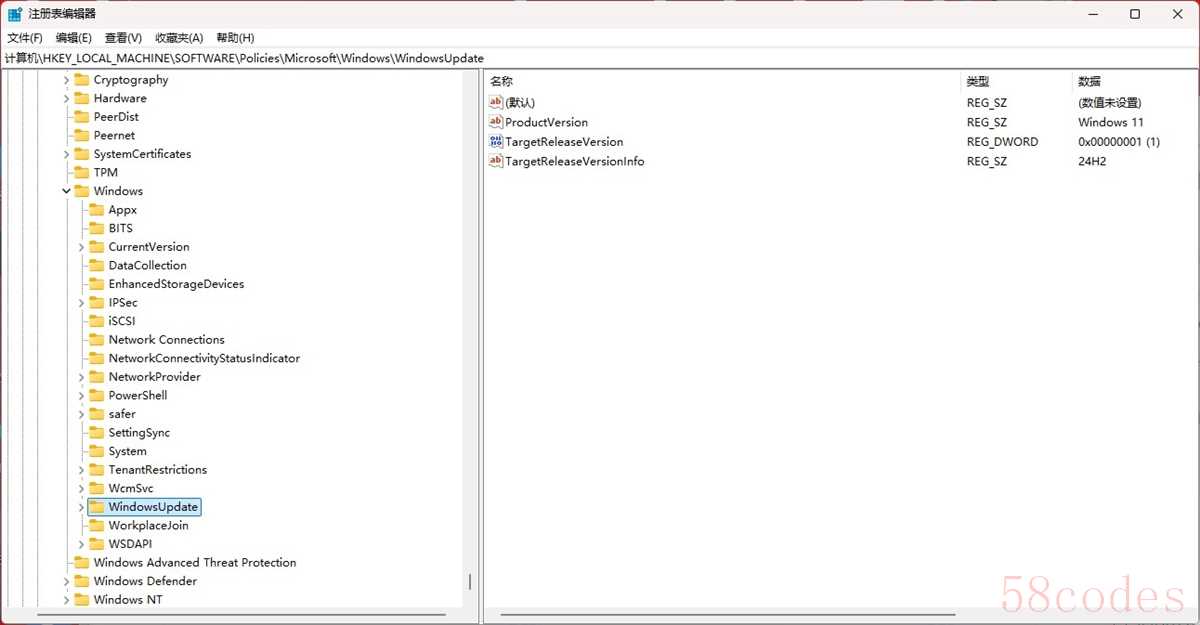The width and height of the screenshot is (1200, 625).
Task: Click the DWORD icon of TargetReleaseVersion
Action: click(x=496, y=141)
